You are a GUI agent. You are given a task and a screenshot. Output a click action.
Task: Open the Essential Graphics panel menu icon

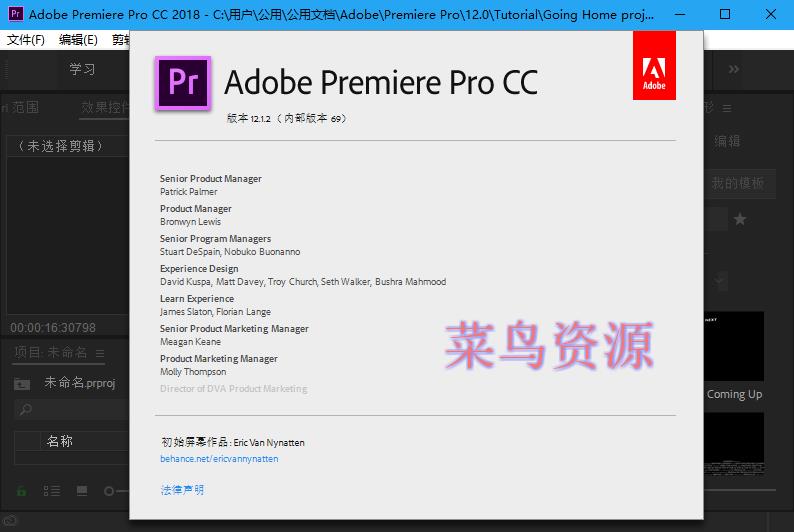pyautogui.click(x=727, y=108)
